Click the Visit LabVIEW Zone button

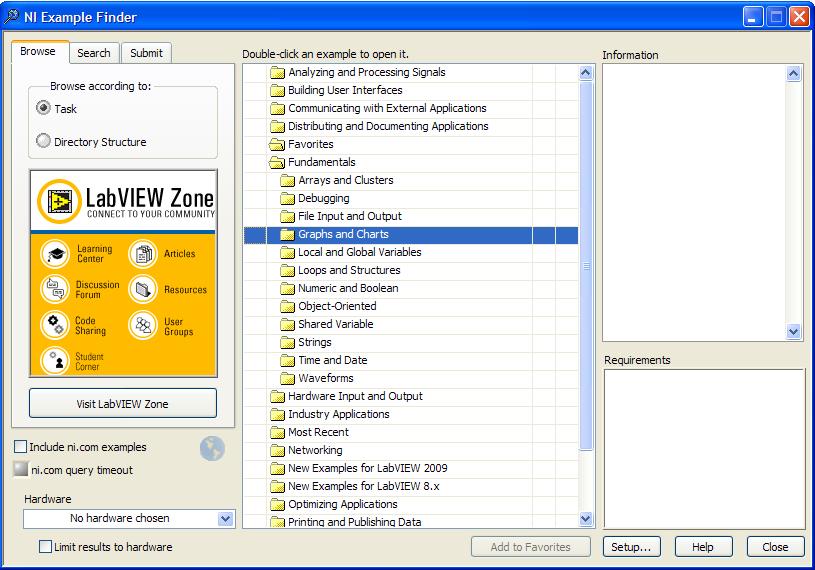click(x=123, y=404)
